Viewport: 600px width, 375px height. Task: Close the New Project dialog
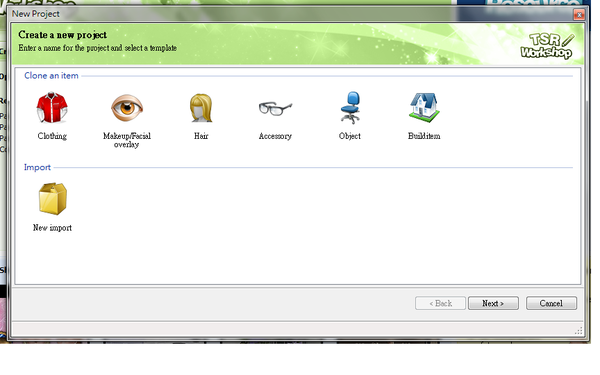(579, 15)
